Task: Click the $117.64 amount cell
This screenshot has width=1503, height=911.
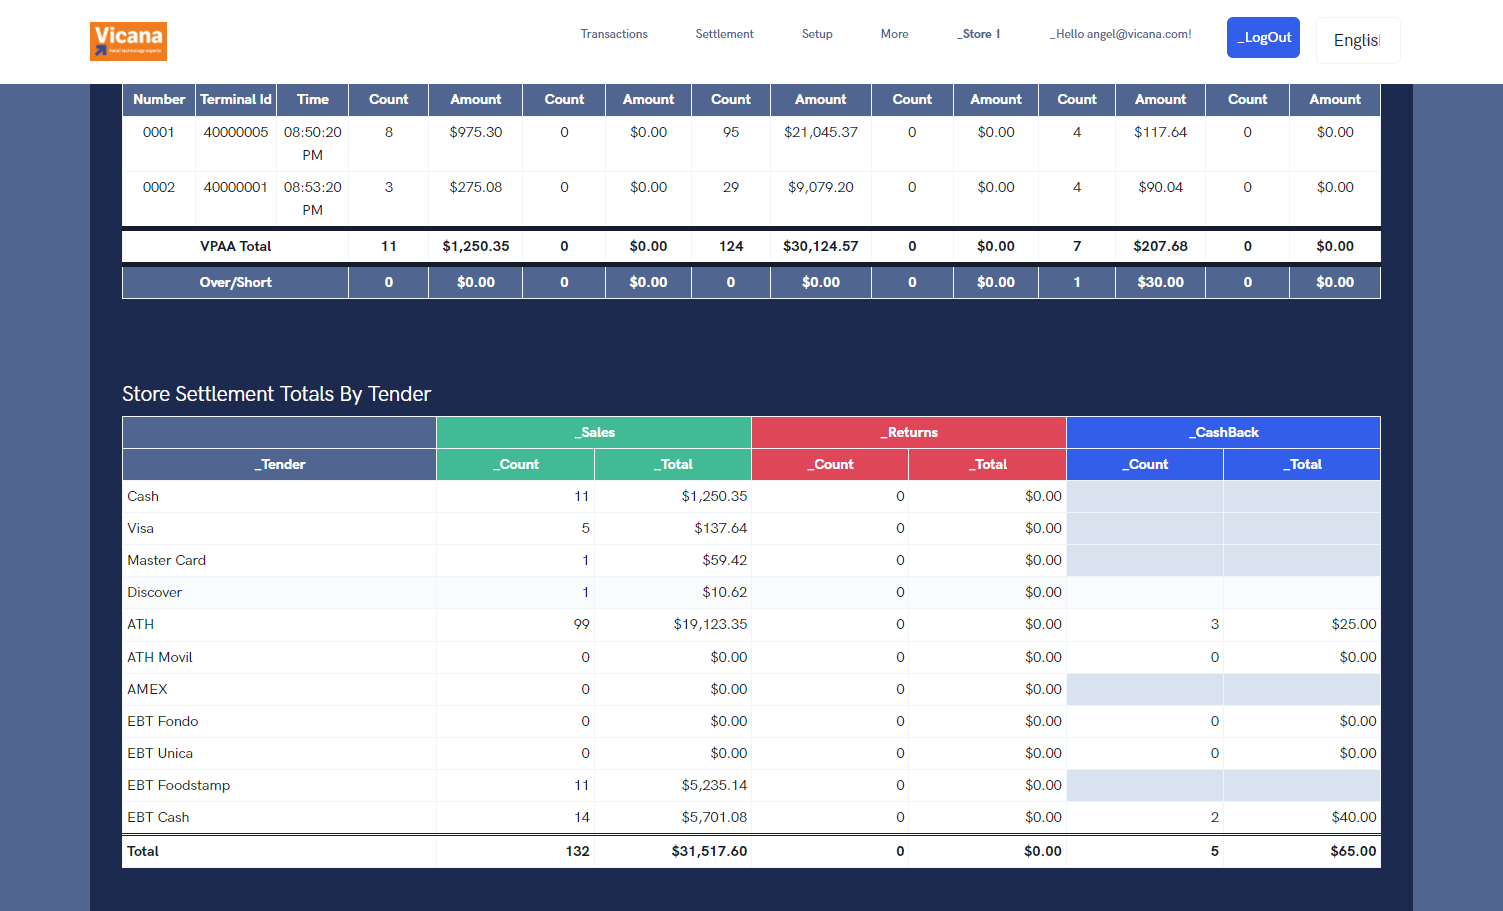Action: [x=1160, y=132]
